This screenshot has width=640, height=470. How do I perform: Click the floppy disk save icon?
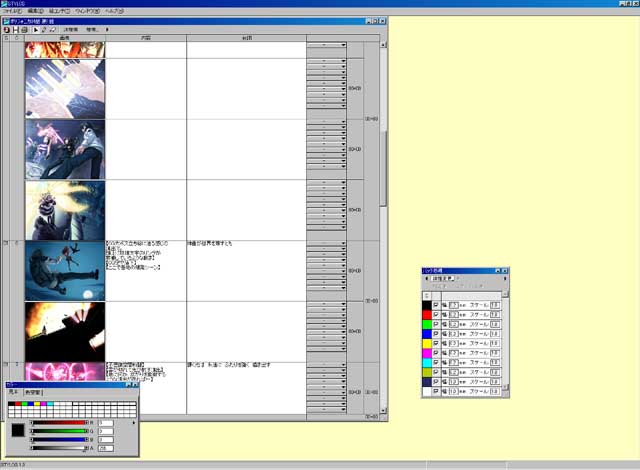pyautogui.click(x=16, y=30)
